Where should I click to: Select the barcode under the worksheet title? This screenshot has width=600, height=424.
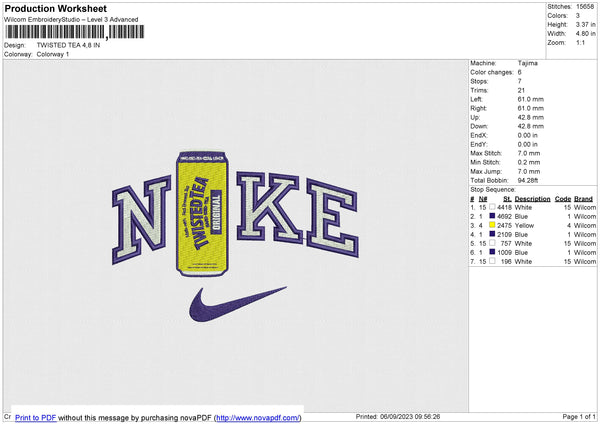tap(74, 32)
